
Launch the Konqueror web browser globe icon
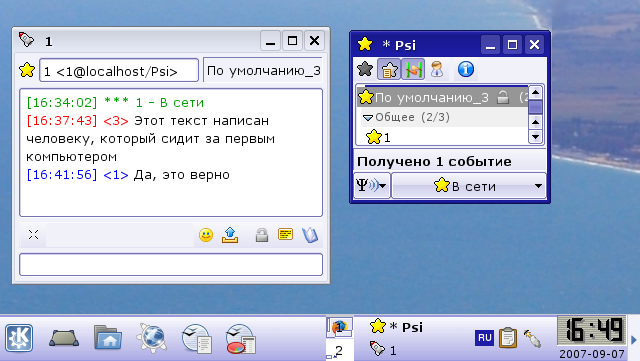(152, 337)
